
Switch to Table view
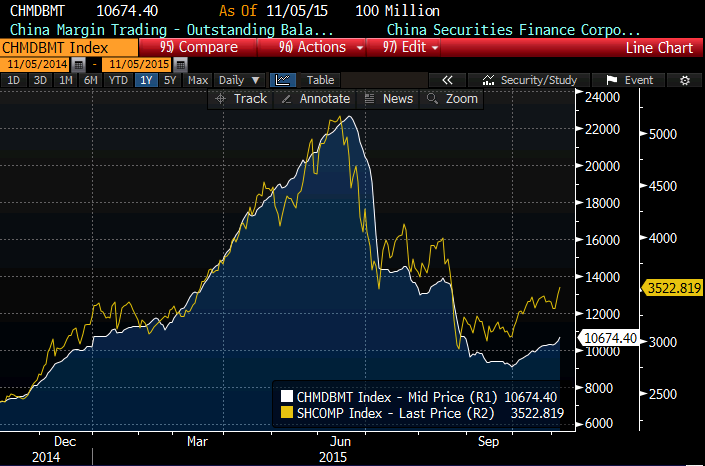[x=321, y=80]
